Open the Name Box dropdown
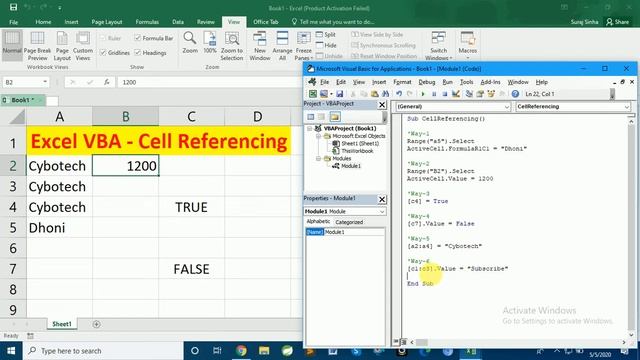Viewport: 640px width, 360px height. click(x=45, y=82)
